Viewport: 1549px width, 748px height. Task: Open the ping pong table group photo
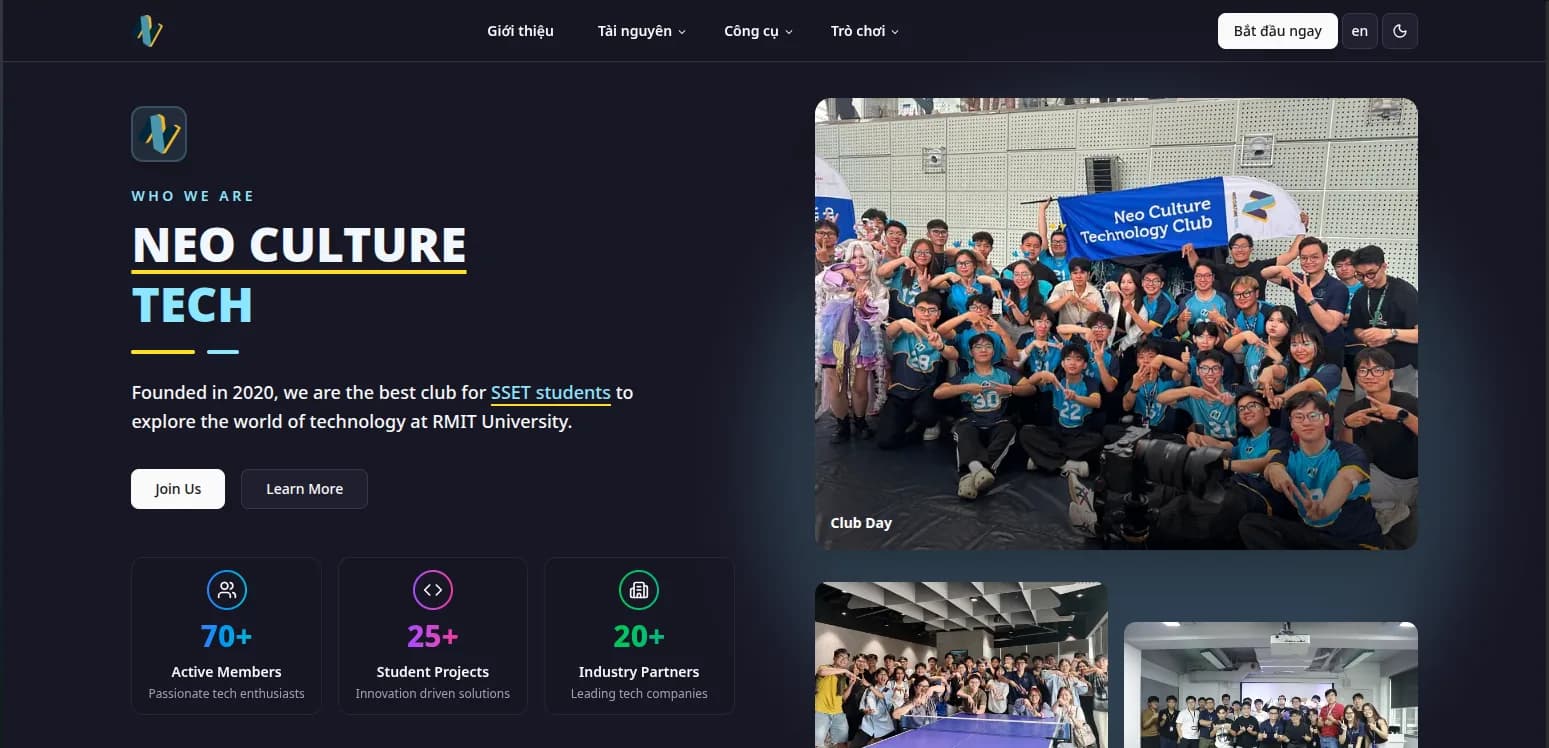[961, 665]
